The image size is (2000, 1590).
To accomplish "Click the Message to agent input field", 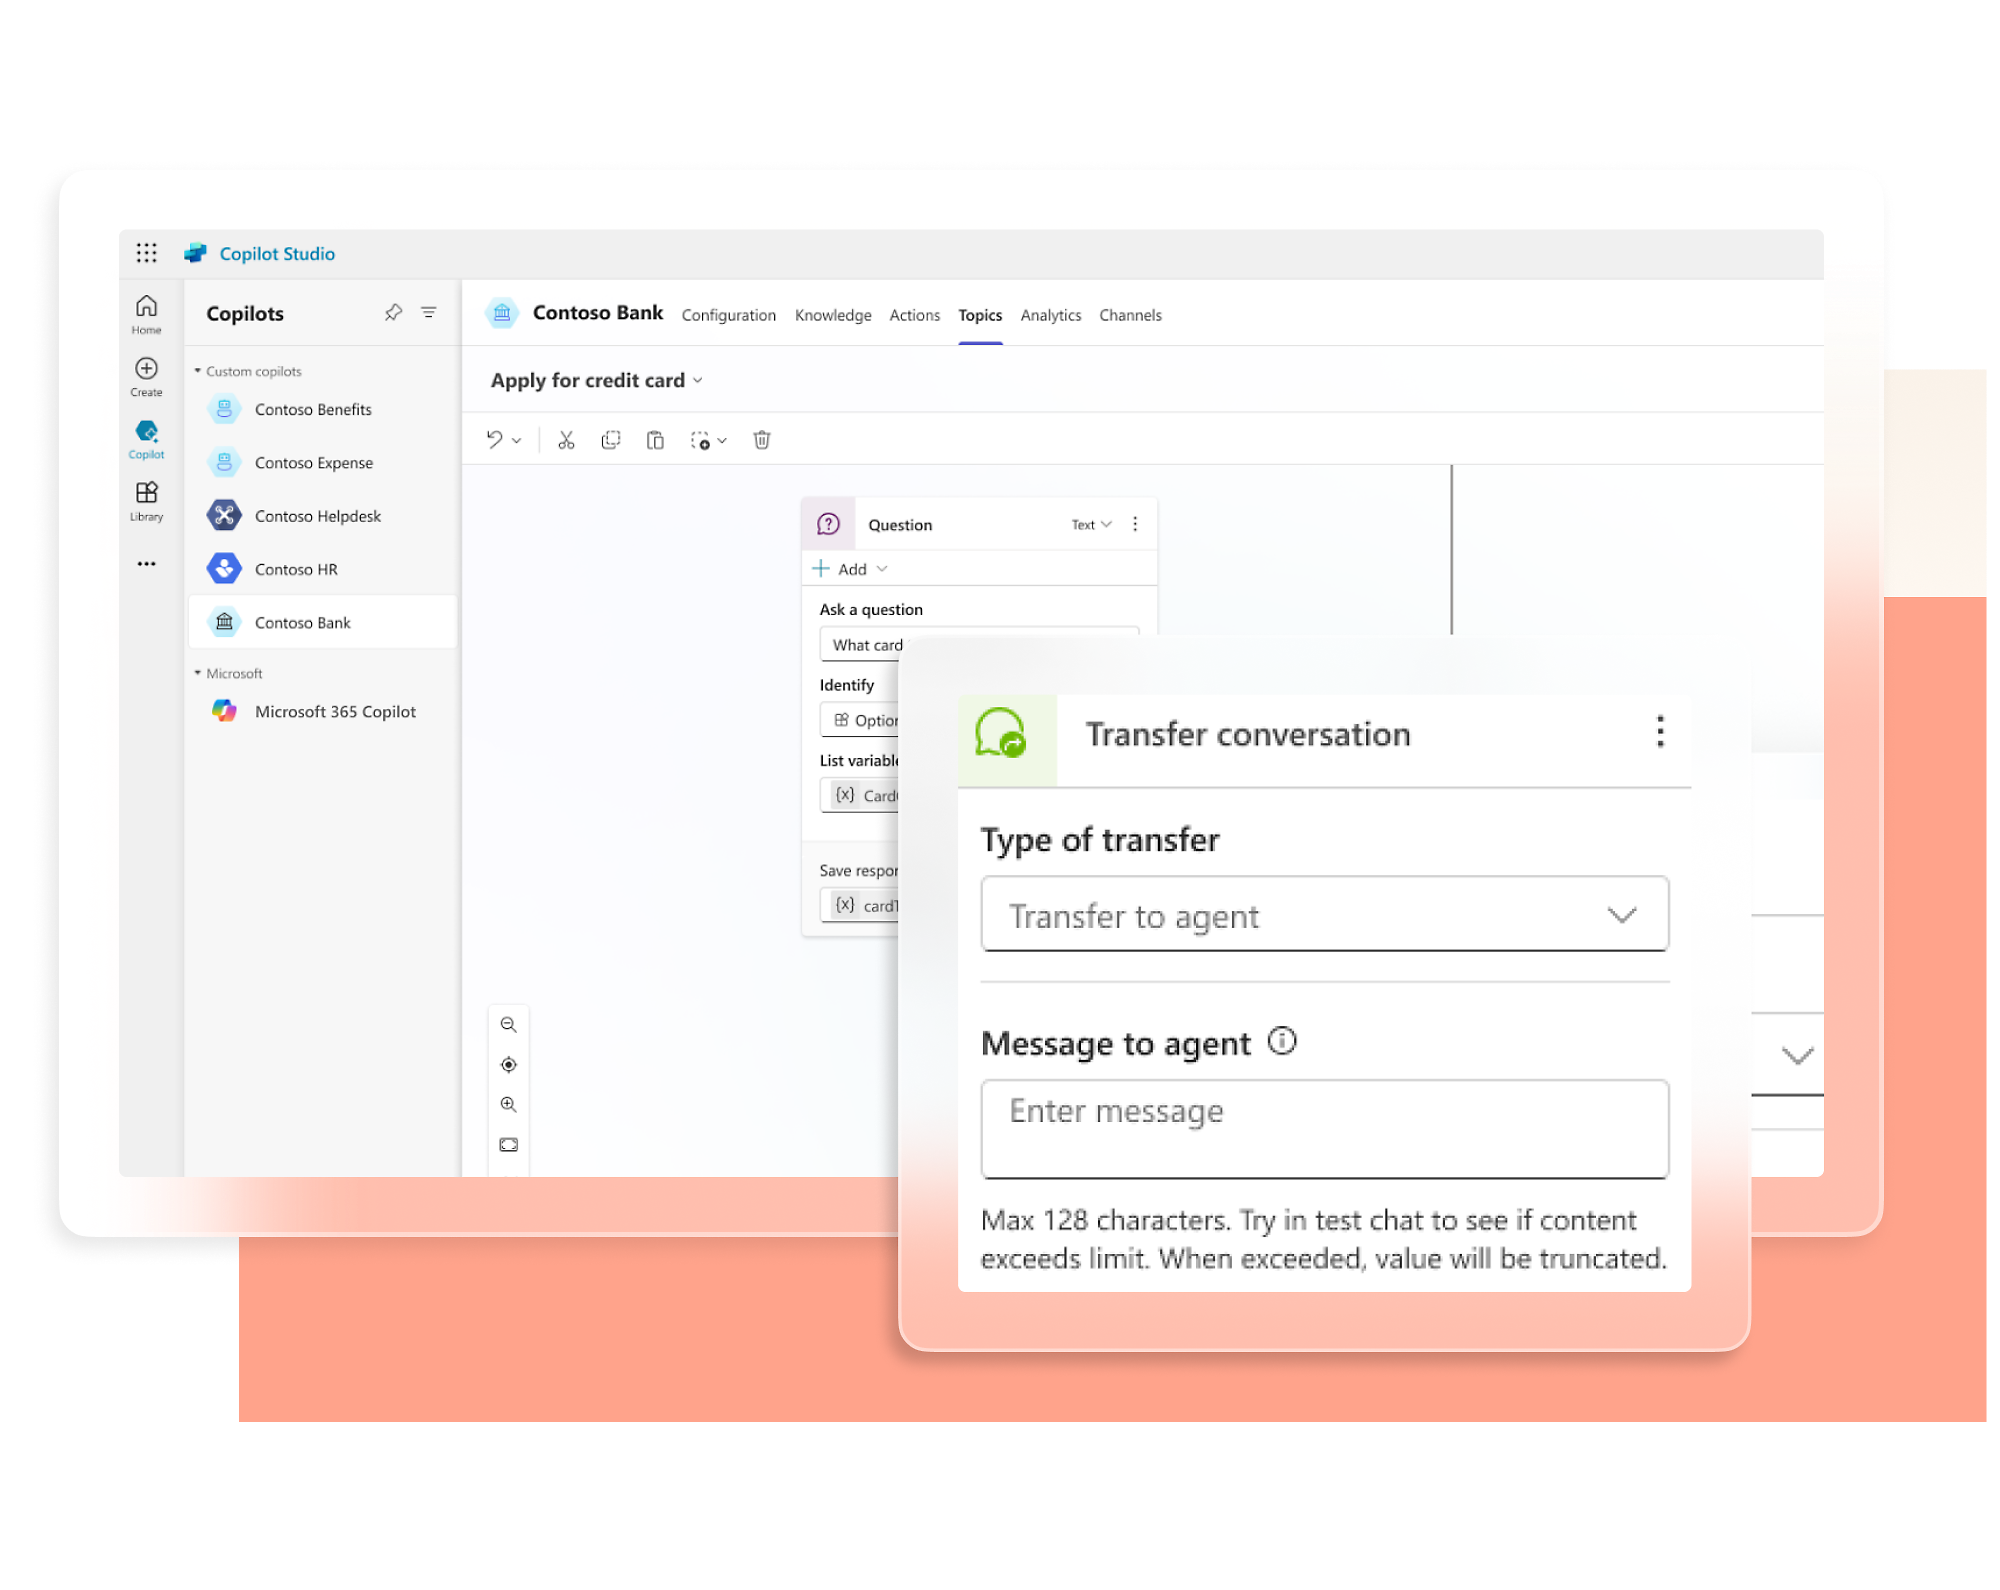I will click(x=1326, y=1114).
